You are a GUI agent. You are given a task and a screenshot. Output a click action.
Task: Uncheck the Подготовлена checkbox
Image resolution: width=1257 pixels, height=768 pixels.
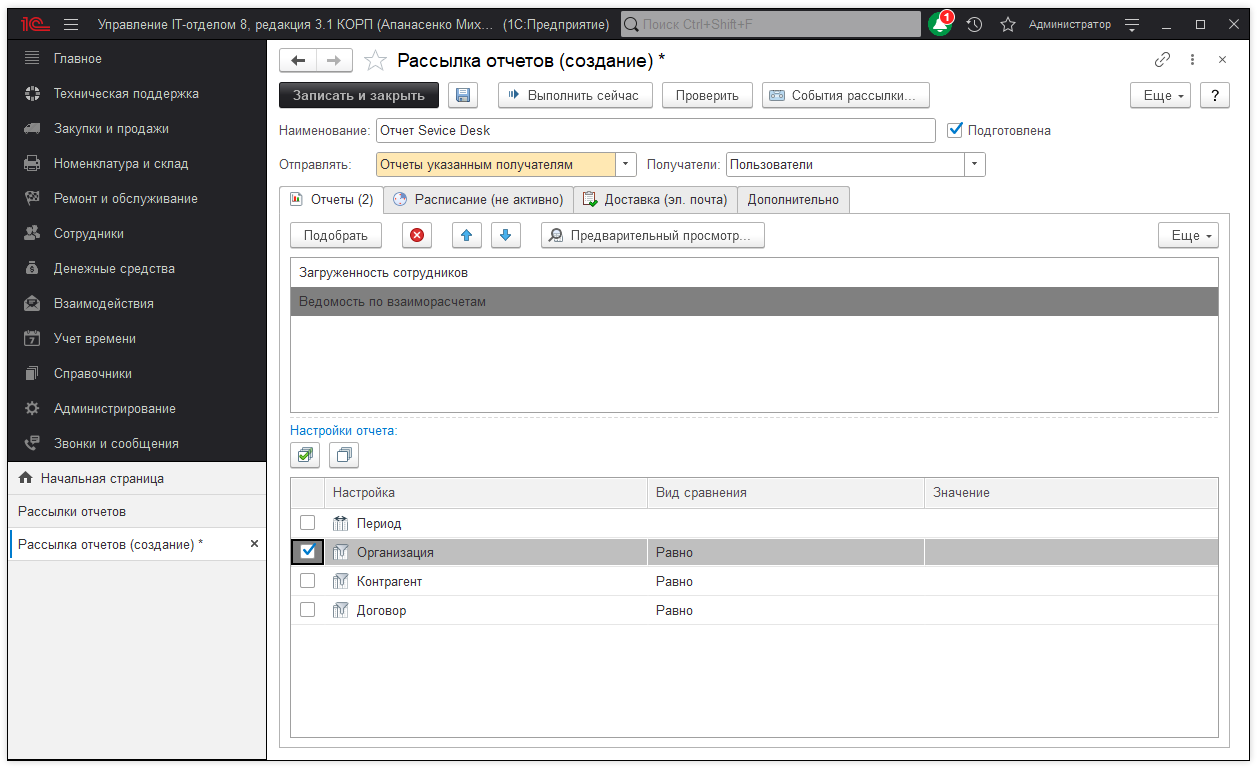954,130
